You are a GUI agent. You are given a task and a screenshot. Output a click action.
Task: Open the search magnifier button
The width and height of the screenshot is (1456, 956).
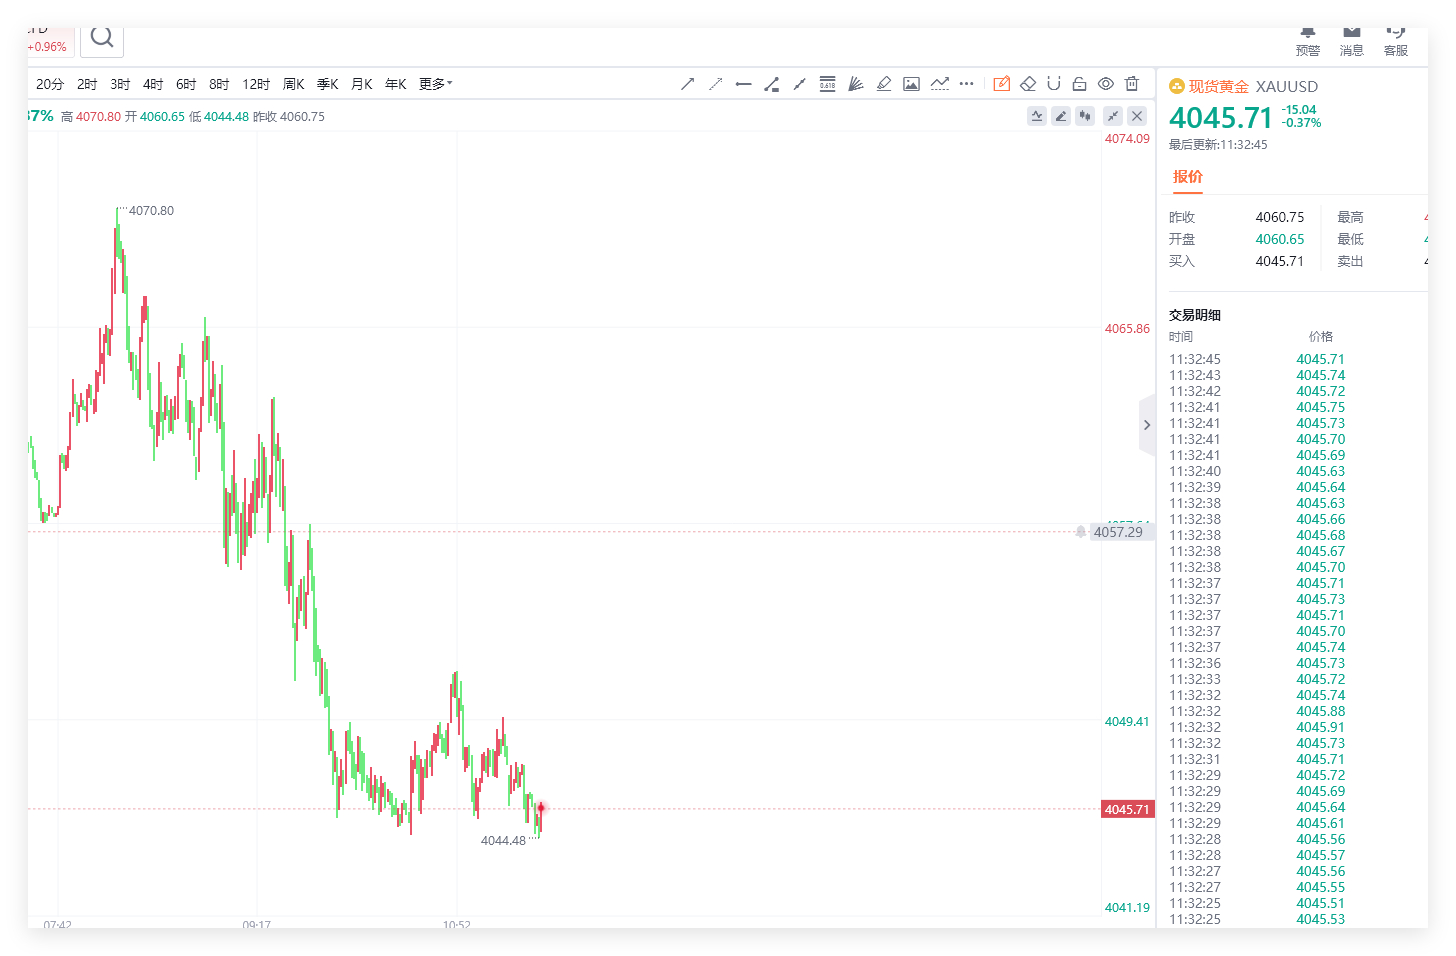point(102,39)
